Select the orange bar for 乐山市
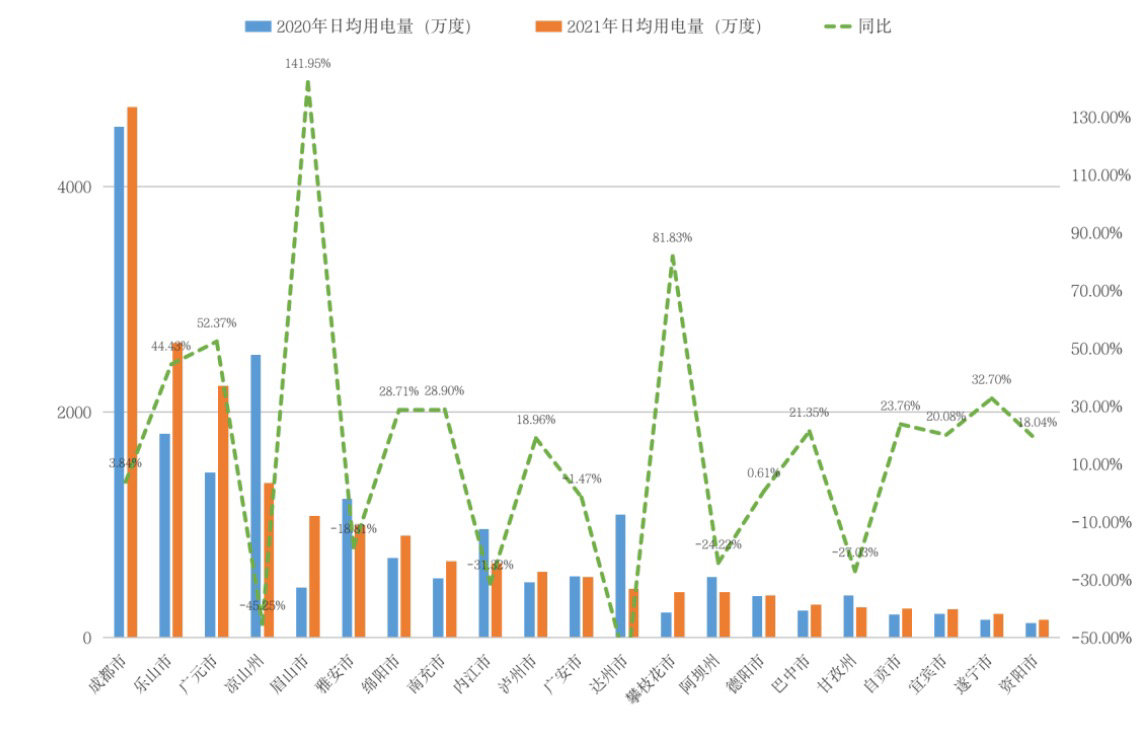 pos(177,490)
